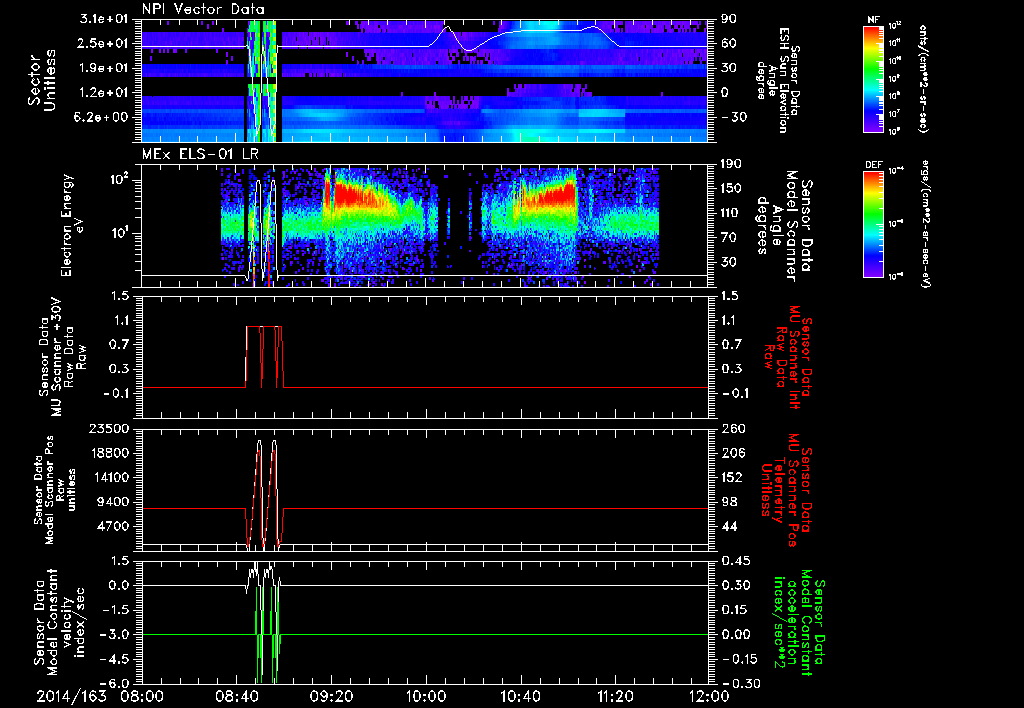Click the "98" telemetry tick label
1024x708 pixels.
pos(729,502)
